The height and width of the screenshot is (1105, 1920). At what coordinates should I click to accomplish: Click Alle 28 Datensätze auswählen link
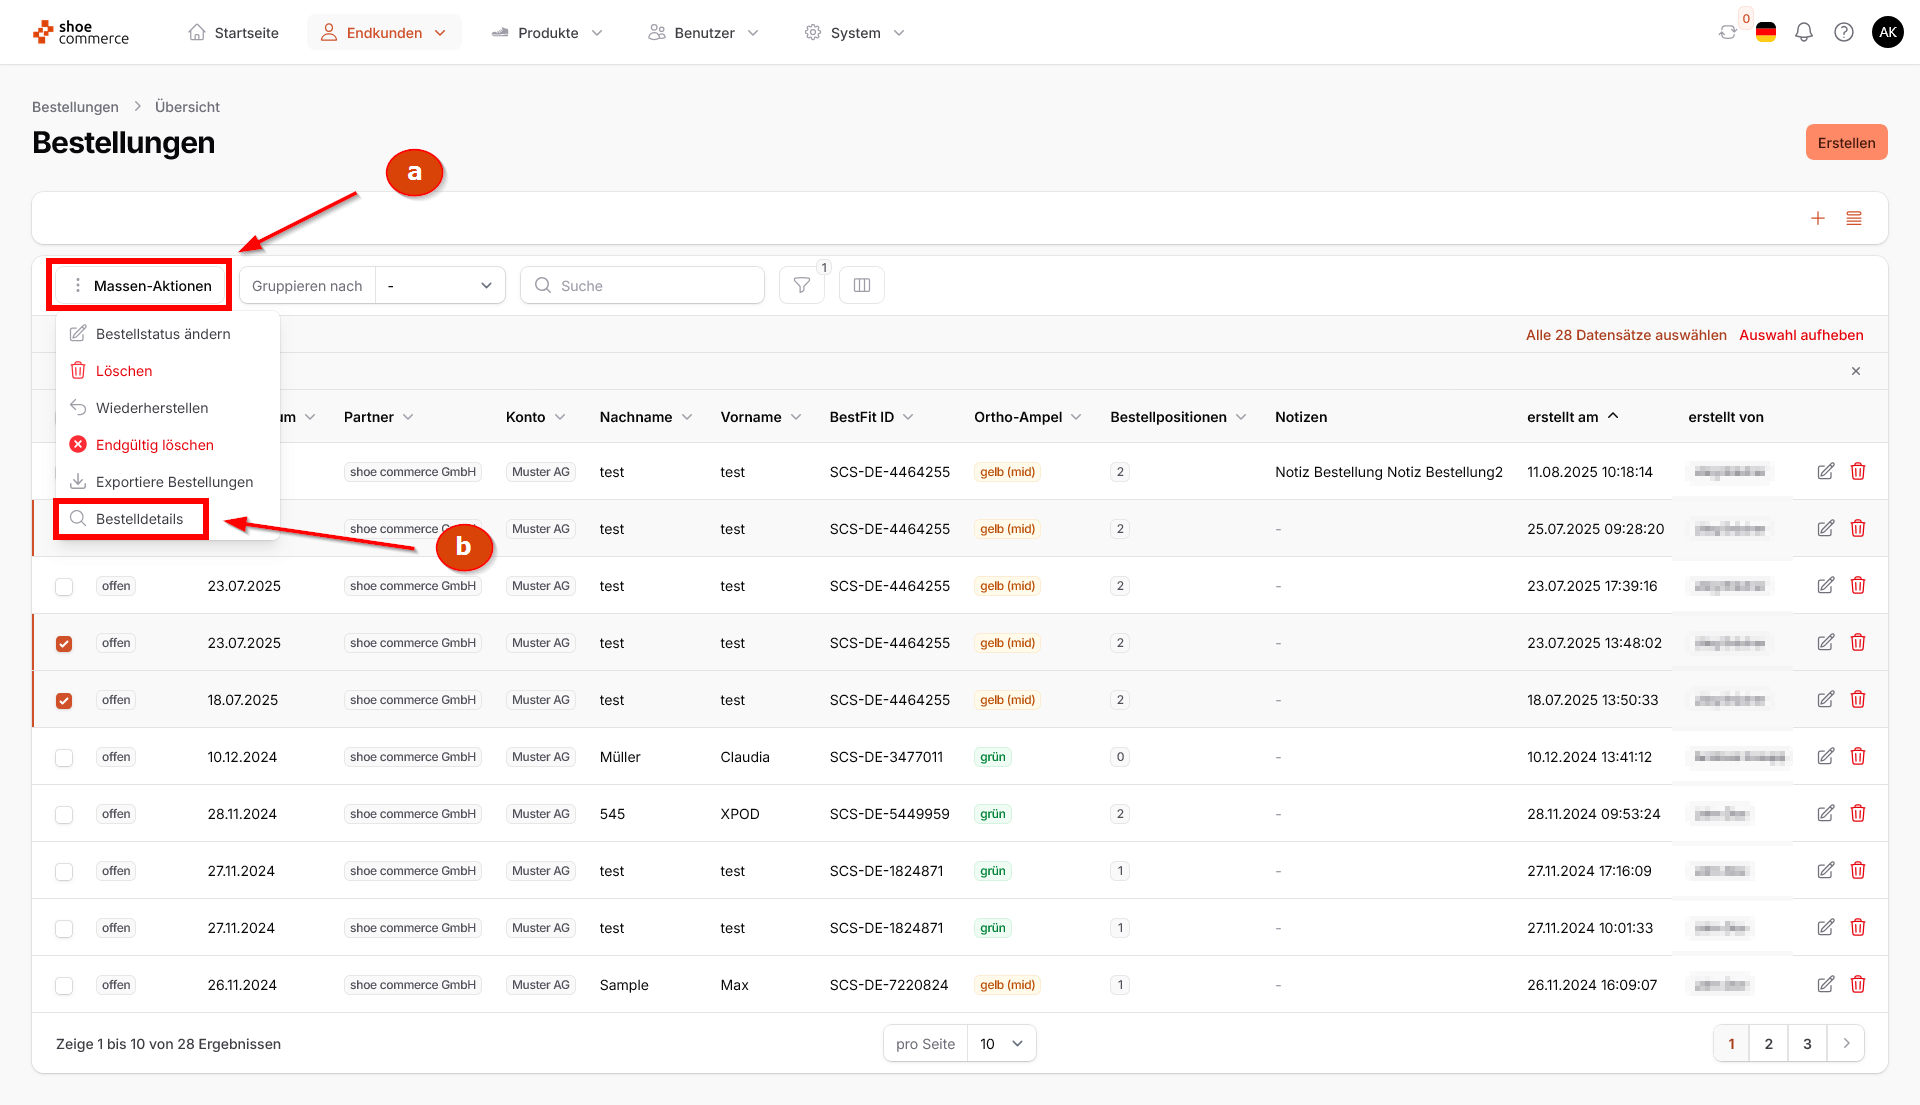tap(1625, 335)
